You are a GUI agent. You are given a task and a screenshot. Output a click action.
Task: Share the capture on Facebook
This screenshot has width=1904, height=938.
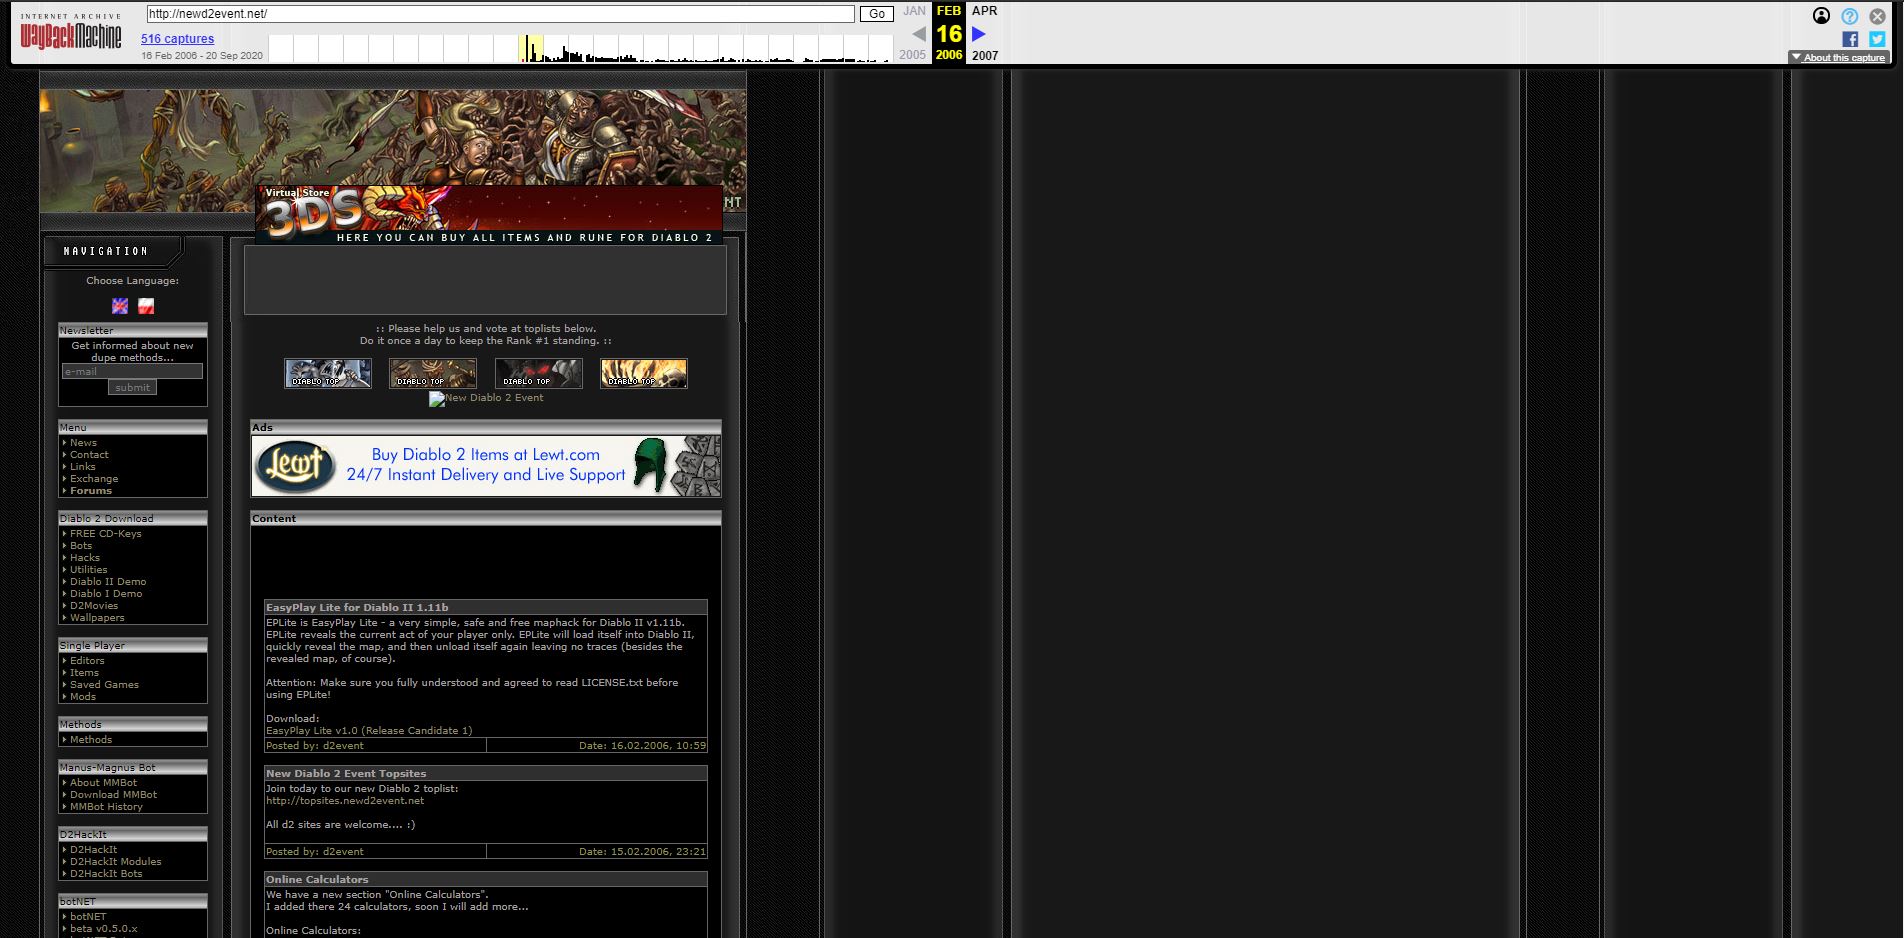pyautogui.click(x=1850, y=39)
